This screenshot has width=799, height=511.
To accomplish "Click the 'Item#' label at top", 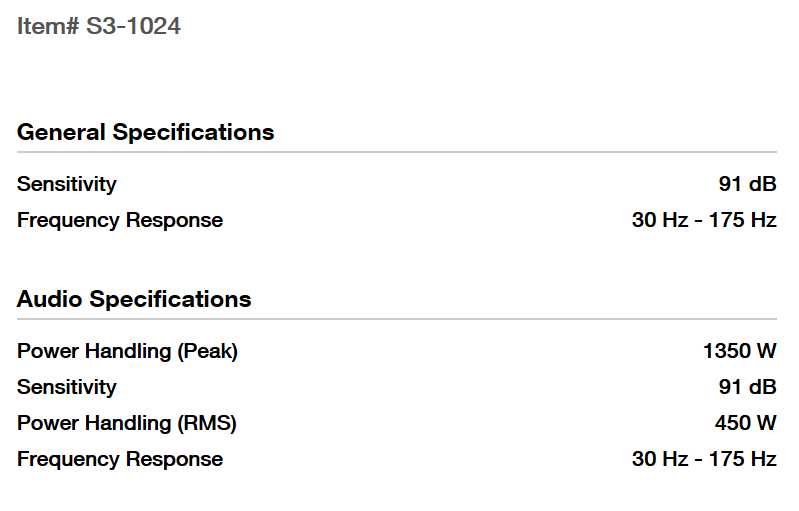I will tap(48, 26).
